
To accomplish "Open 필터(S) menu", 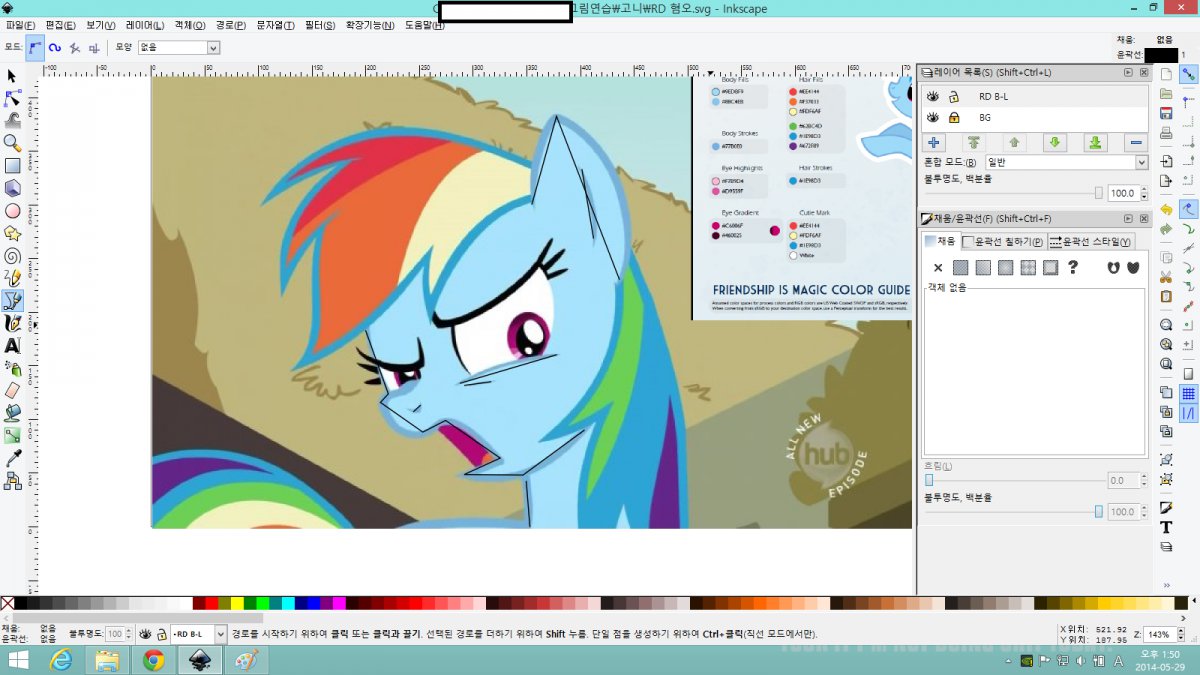I will click(321, 24).
